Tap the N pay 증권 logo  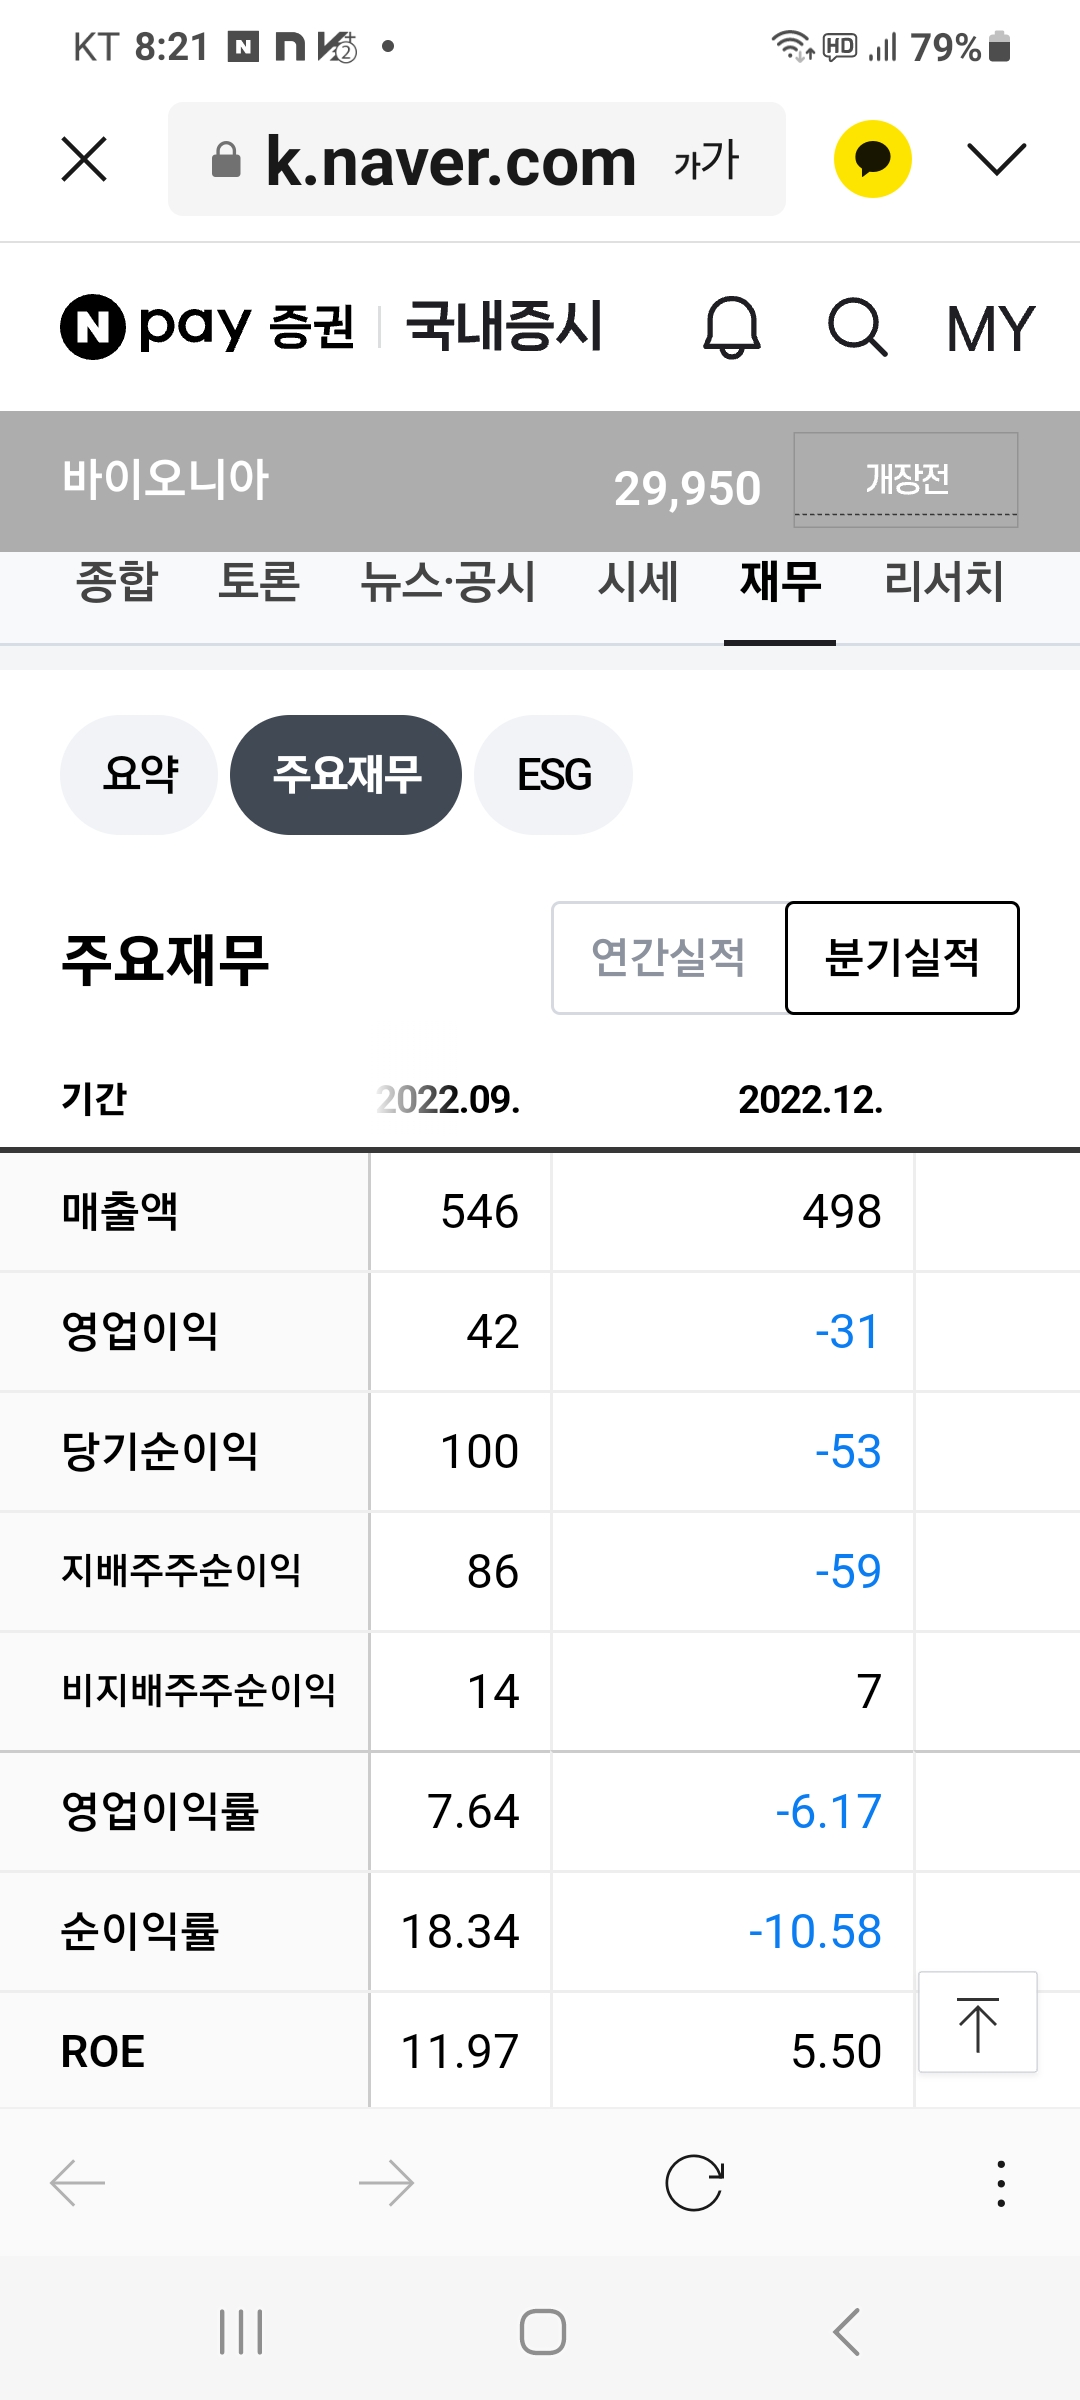[x=208, y=327]
